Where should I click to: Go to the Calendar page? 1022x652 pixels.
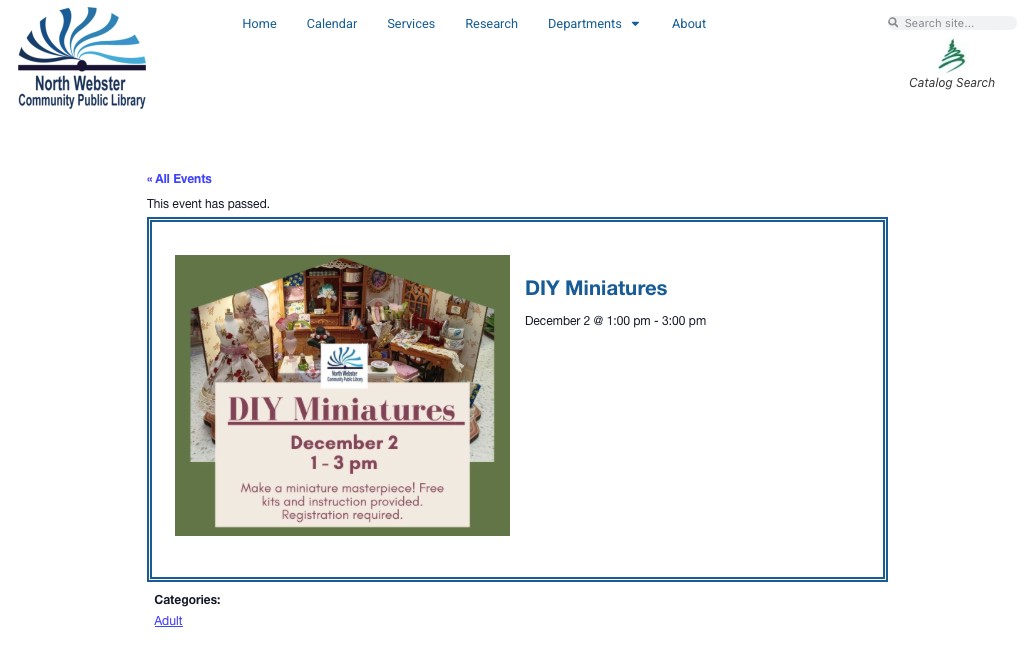pos(332,24)
